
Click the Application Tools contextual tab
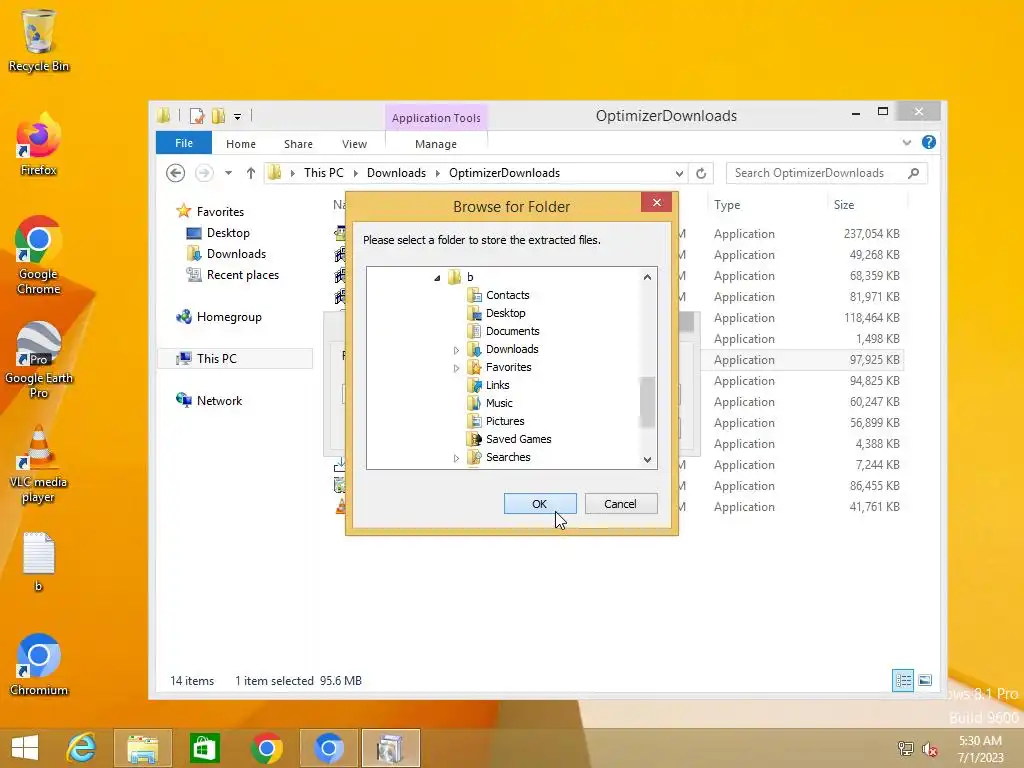(436, 118)
